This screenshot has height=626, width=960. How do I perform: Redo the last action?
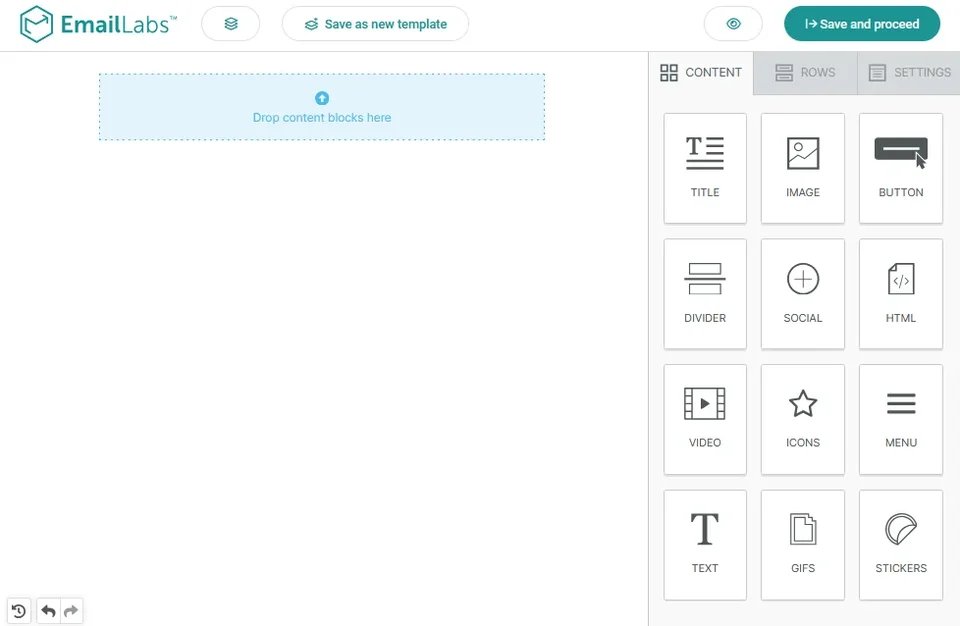click(71, 611)
